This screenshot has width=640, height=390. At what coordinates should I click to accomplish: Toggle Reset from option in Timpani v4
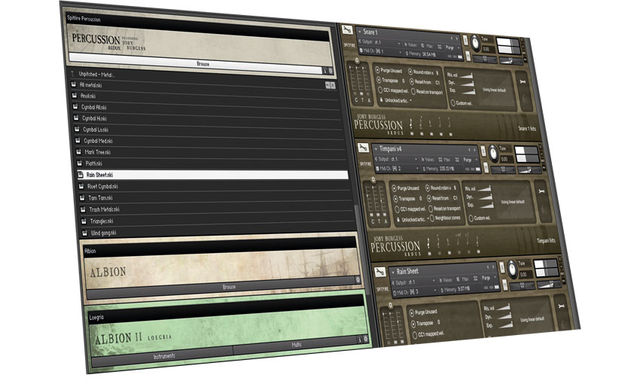429,198
